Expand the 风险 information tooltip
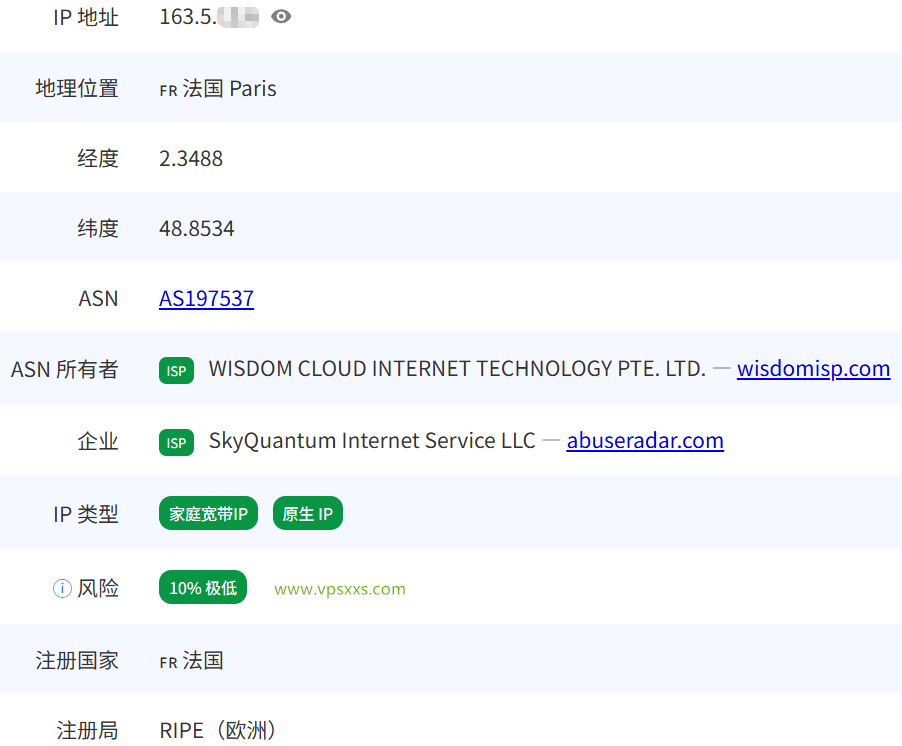Screen dimensions: 902x746 click(62, 588)
